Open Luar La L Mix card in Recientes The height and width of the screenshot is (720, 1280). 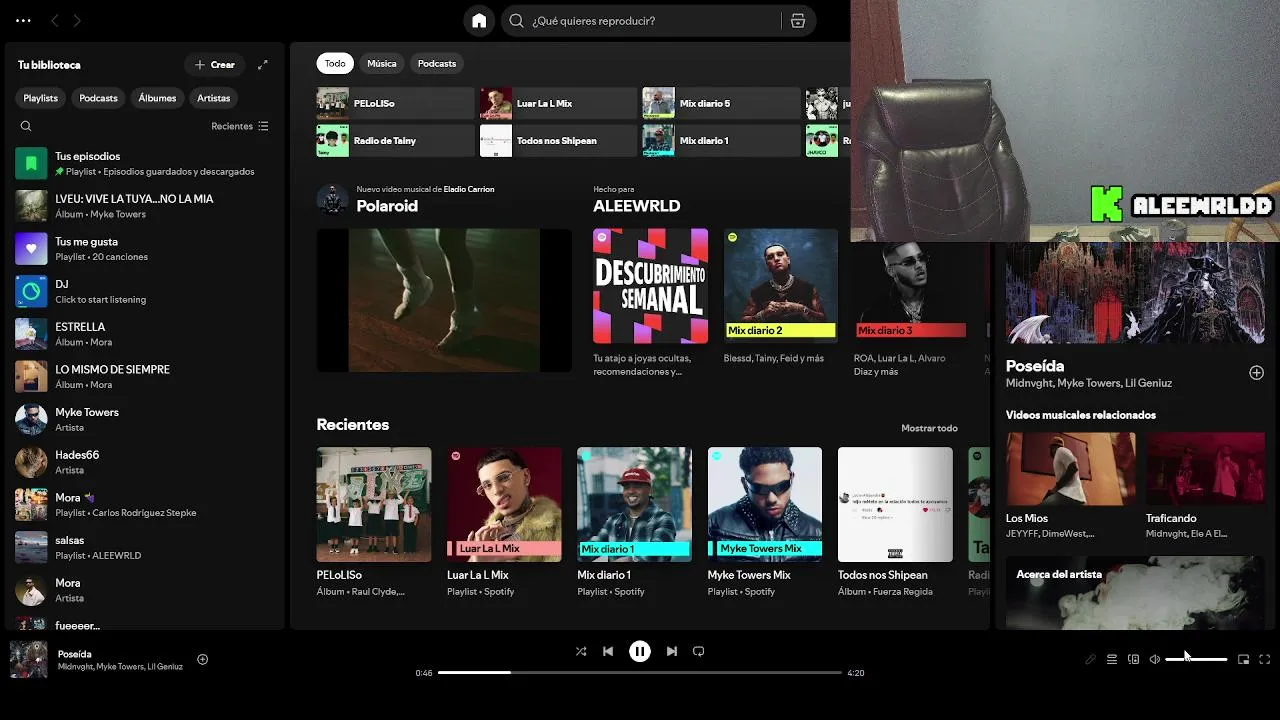504,523
